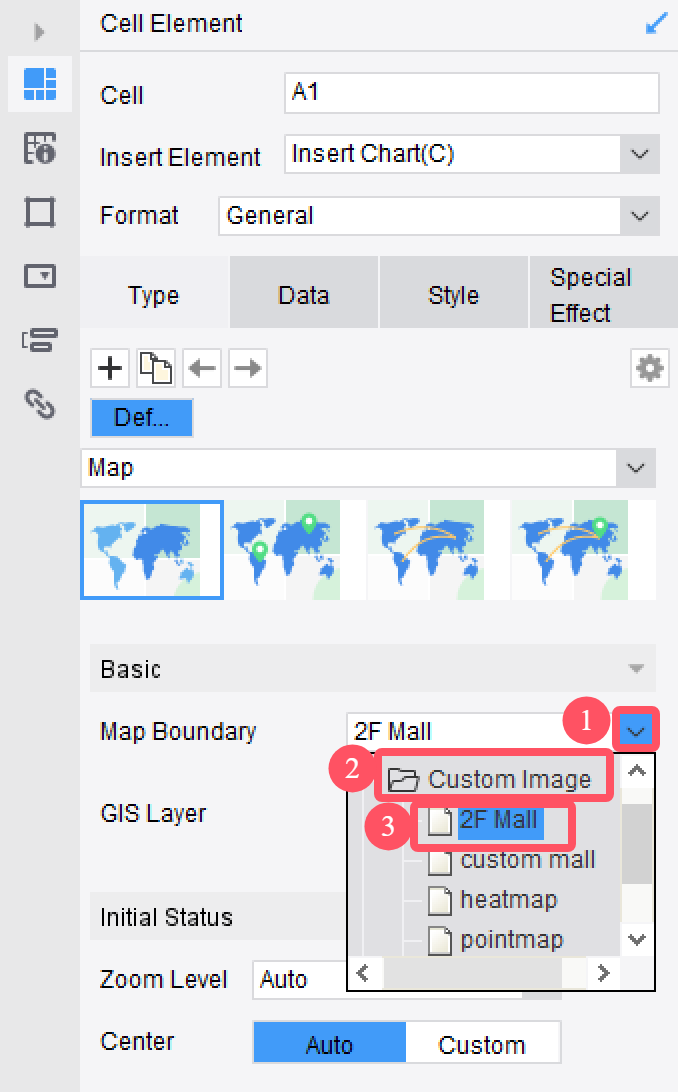Open the Map chart type dropdown
The width and height of the screenshot is (678, 1092).
(636, 468)
